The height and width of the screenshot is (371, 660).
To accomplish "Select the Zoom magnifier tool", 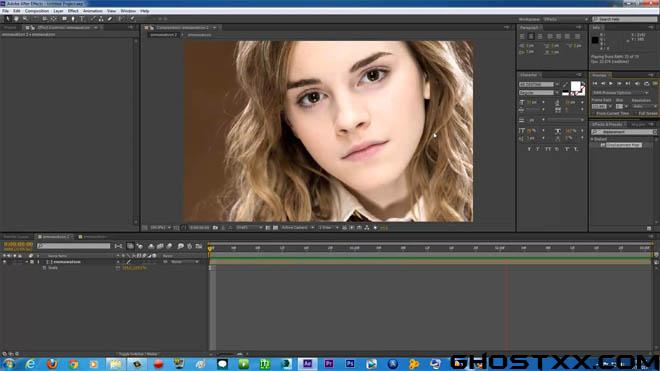I will [25, 19].
